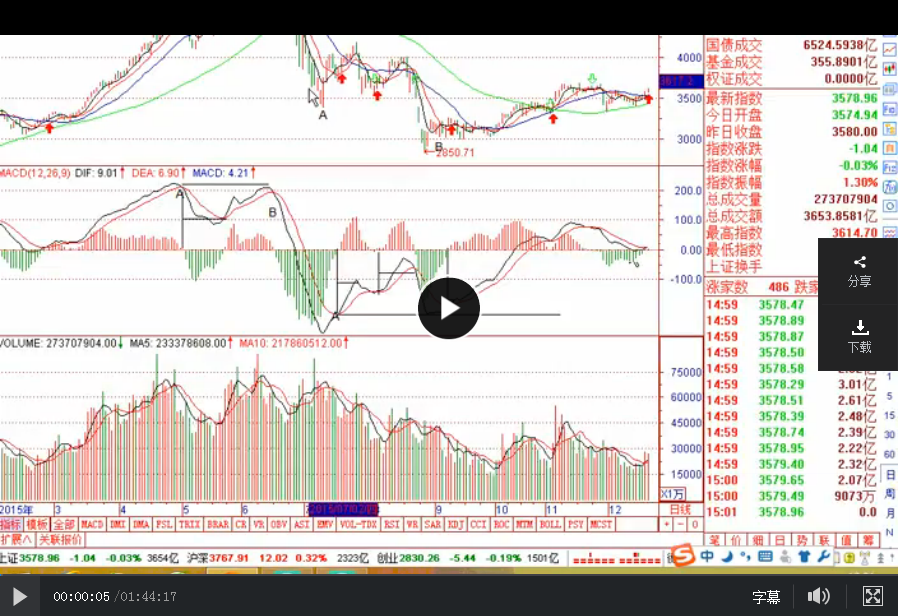Click the wavy lines icon in right sidebar
Viewport: 898px width, 616px height.
coord(889,231)
